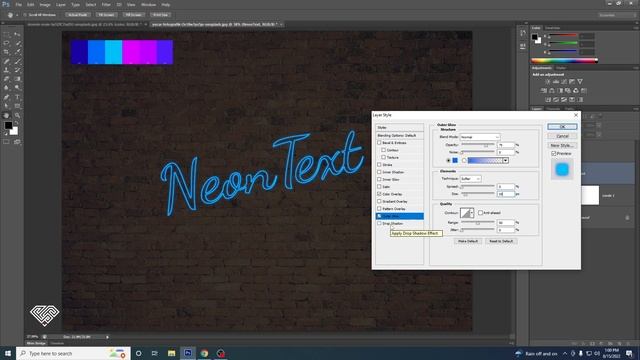Click Cancel in Layer Style dialog

[x=562, y=136]
